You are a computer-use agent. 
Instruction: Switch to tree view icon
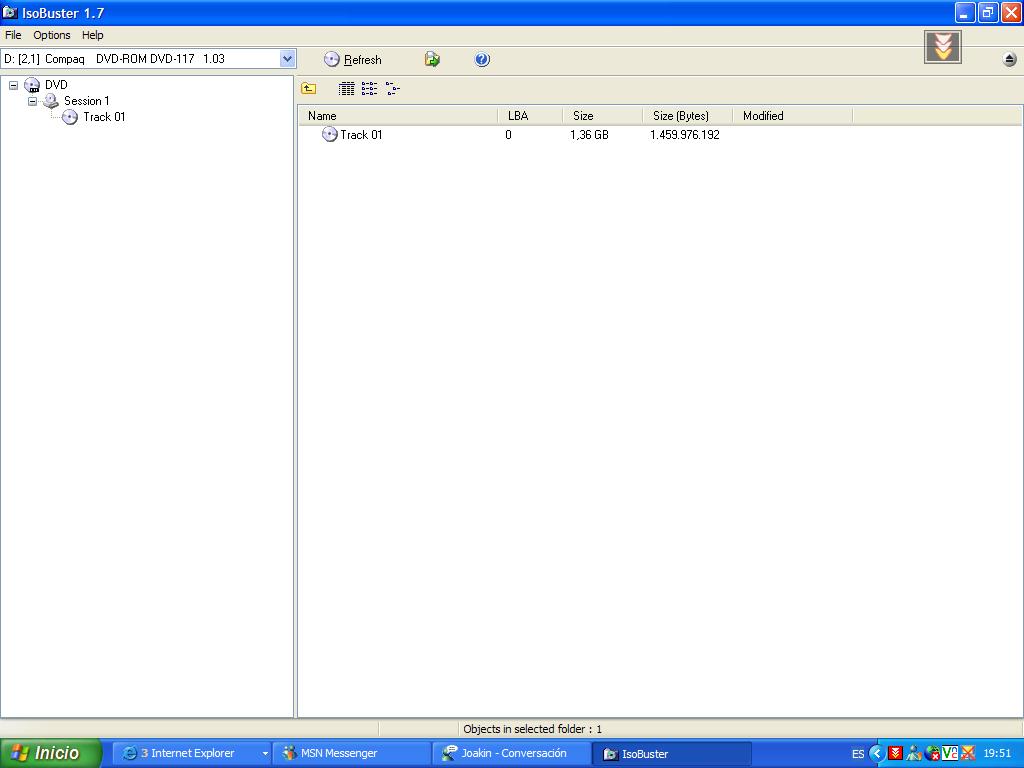coord(392,88)
